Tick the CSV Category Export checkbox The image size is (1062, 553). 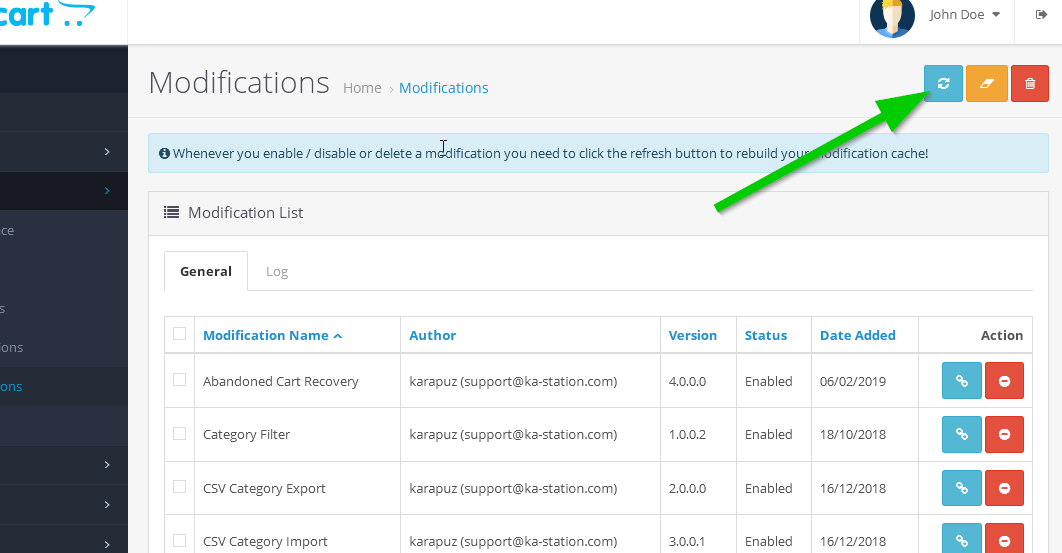click(179, 487)
